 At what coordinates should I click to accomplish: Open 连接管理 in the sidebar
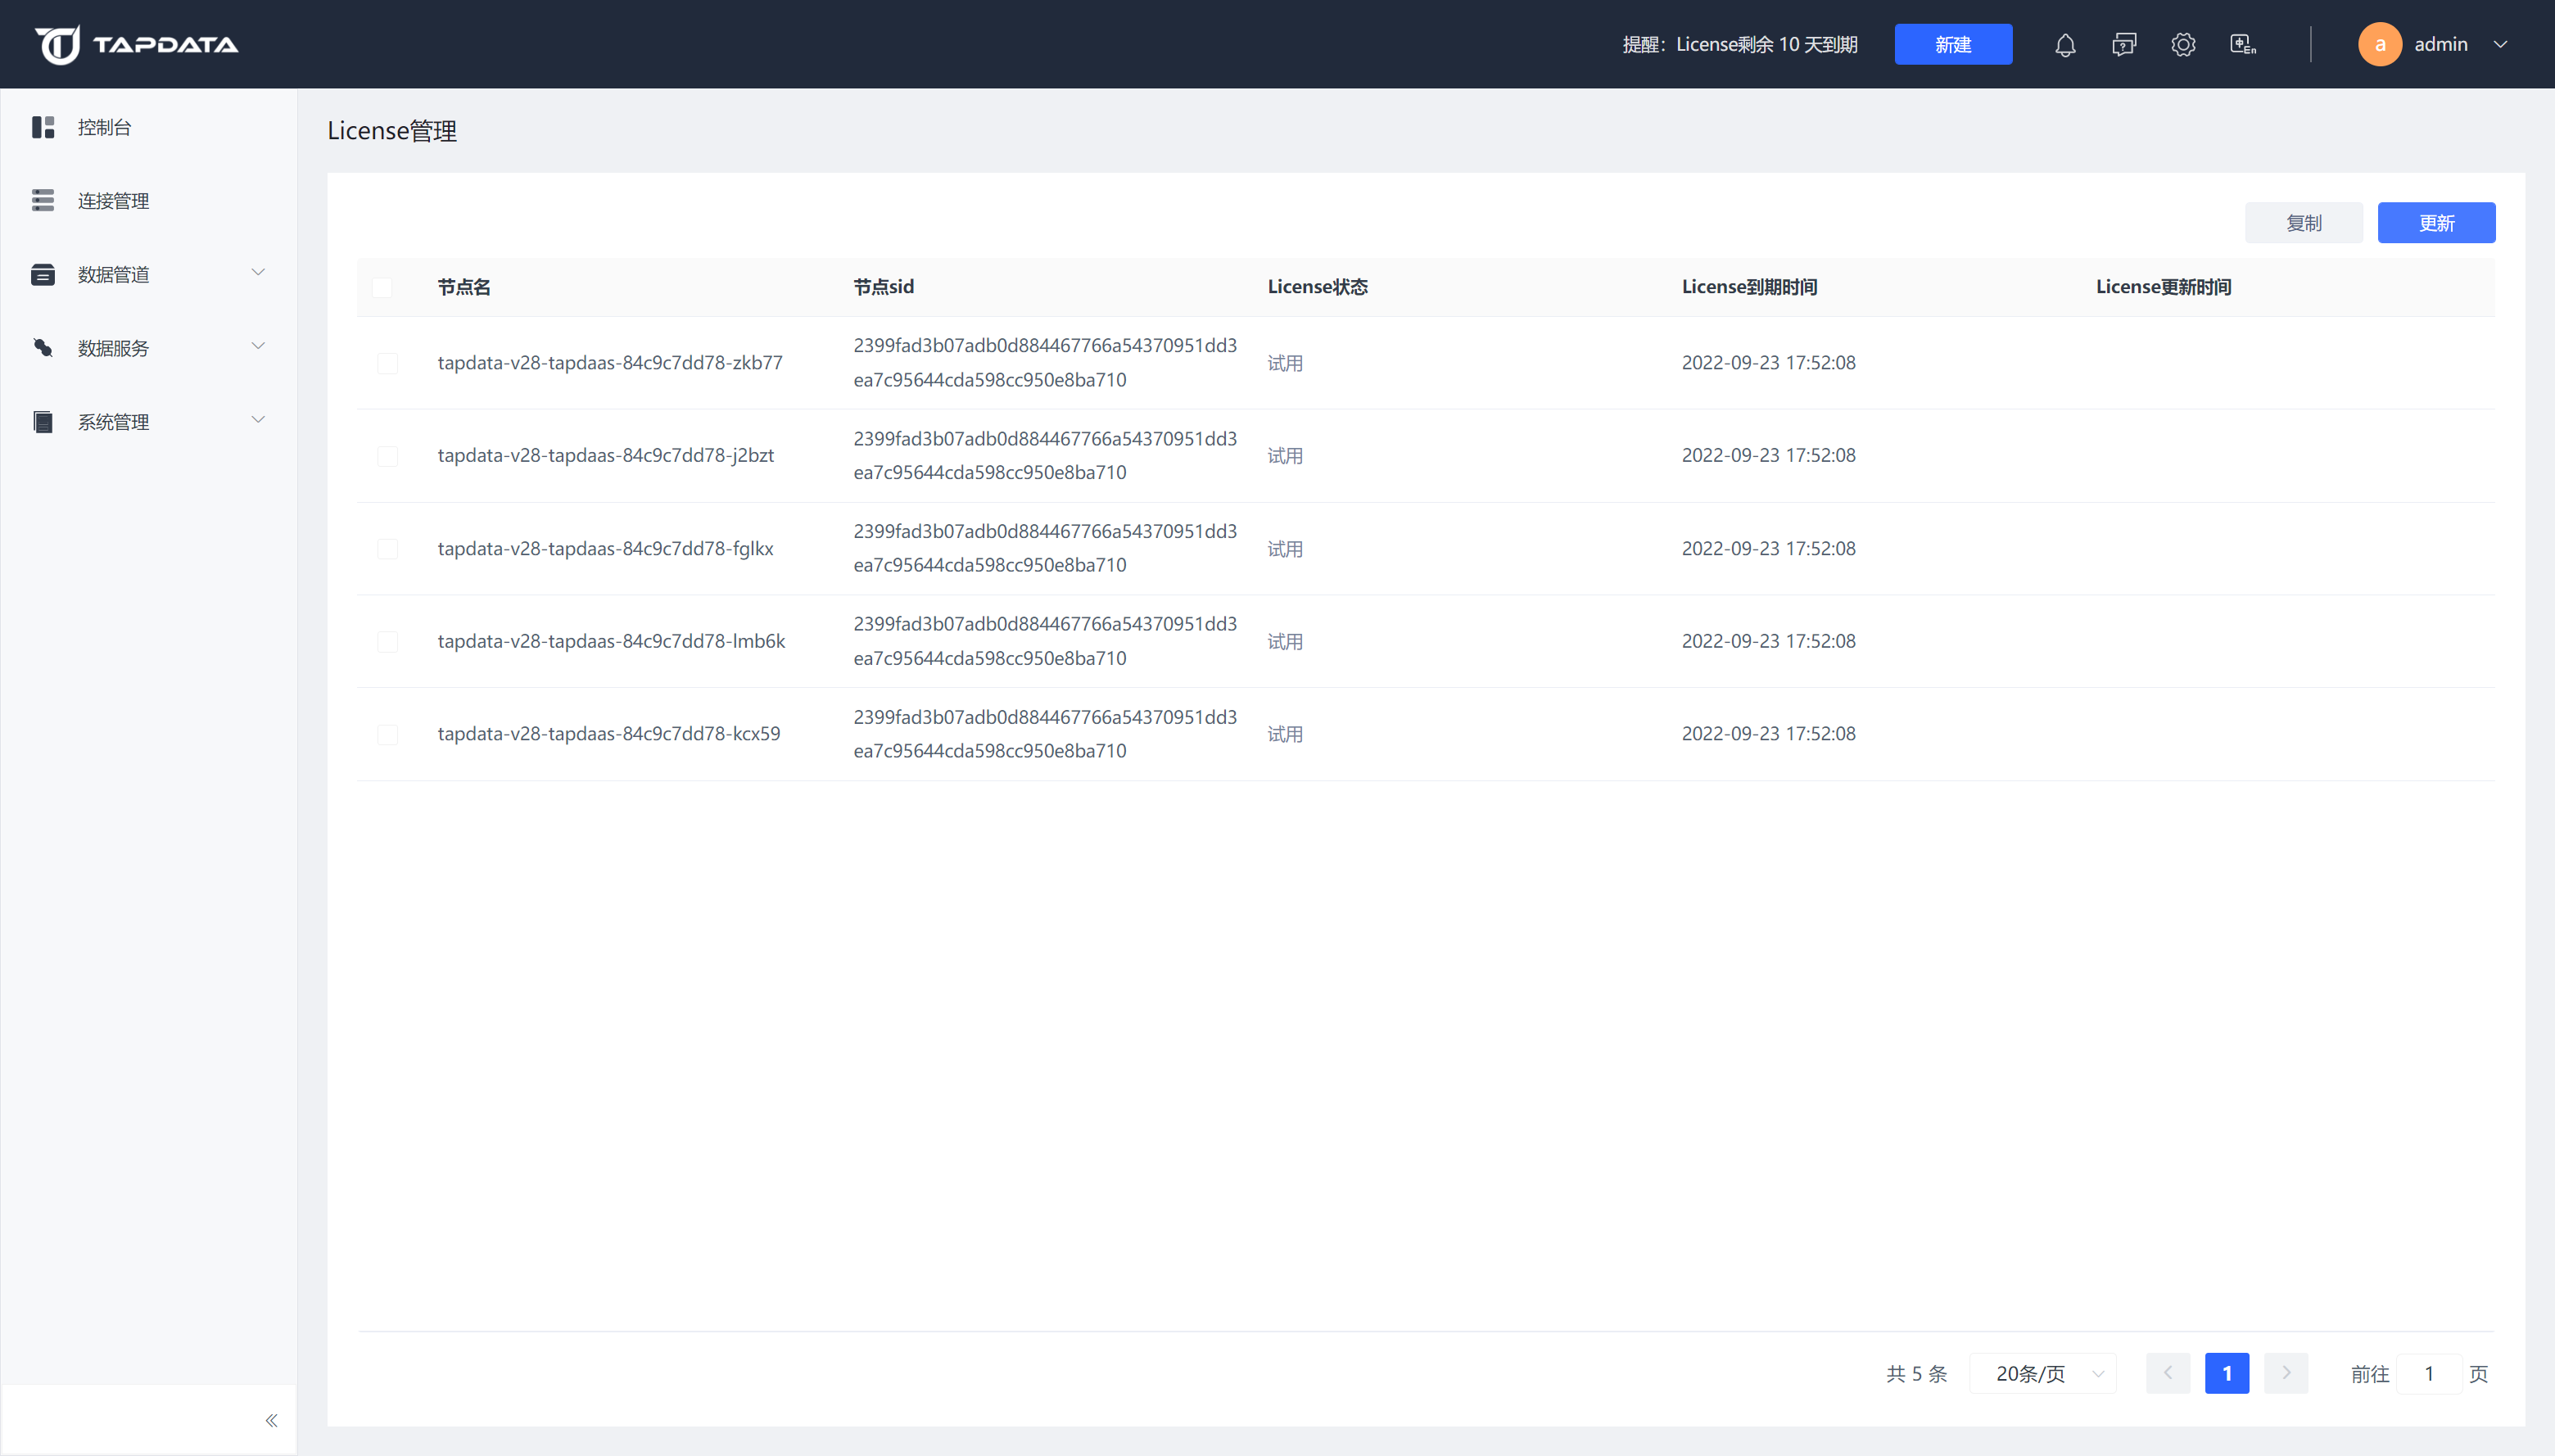pos(113,201)
